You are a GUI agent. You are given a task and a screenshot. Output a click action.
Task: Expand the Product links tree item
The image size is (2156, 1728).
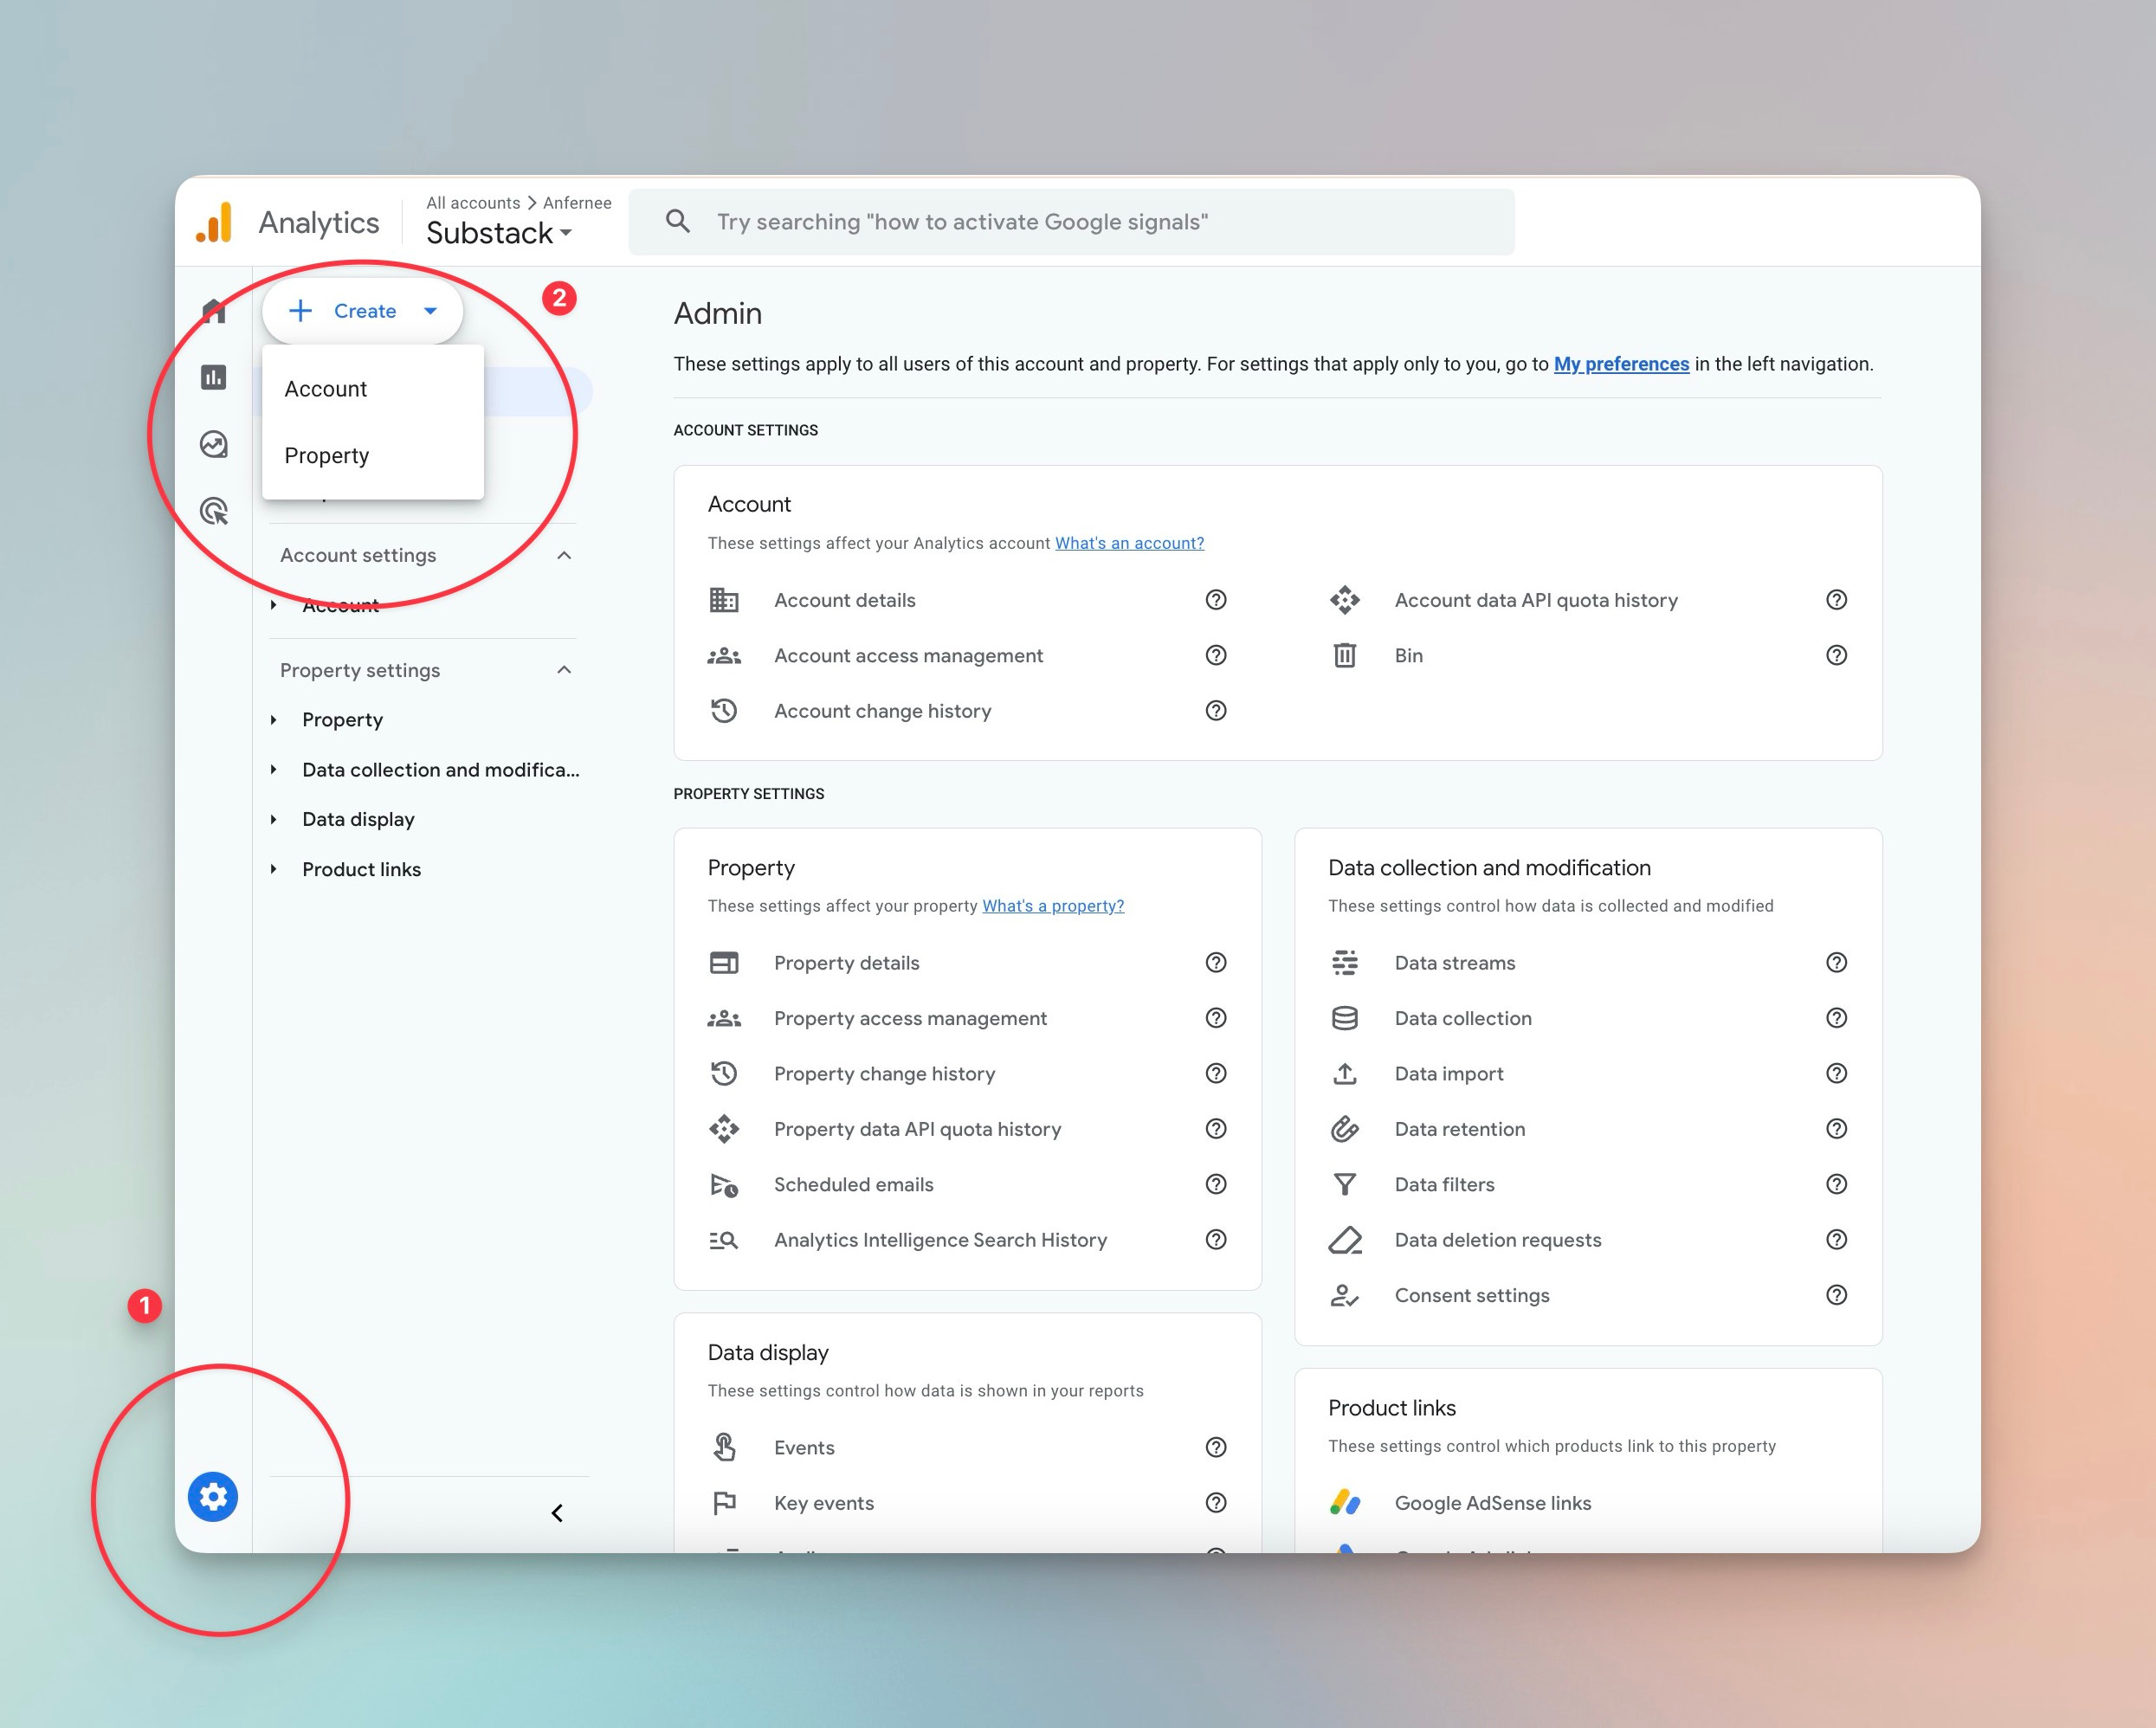coord(273,869)
